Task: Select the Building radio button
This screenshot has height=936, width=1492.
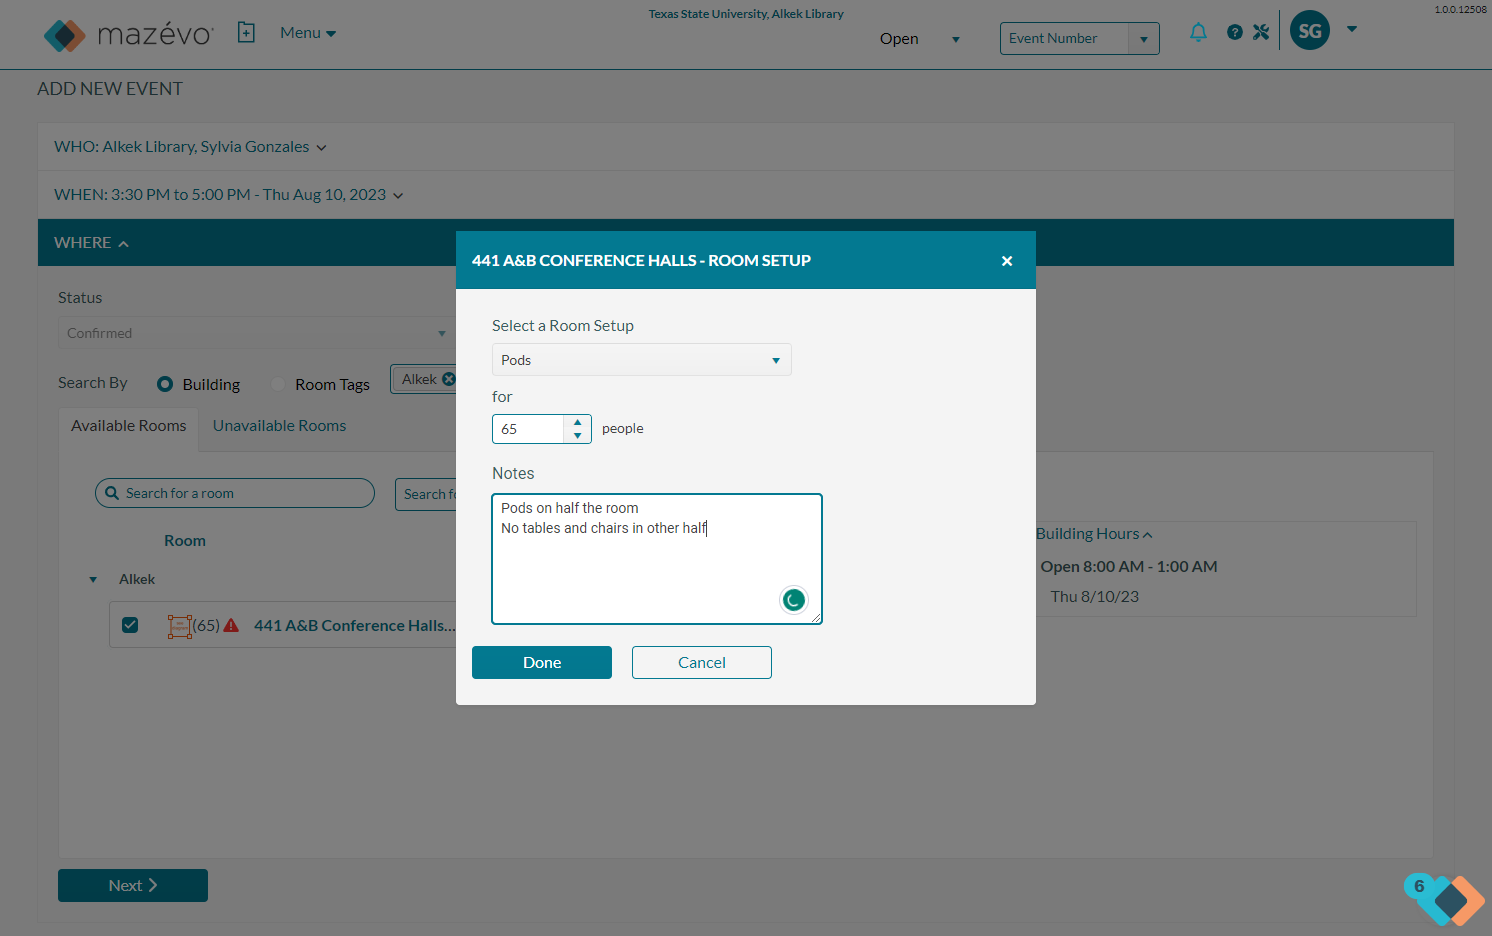Action: click(x=165, y=384)
